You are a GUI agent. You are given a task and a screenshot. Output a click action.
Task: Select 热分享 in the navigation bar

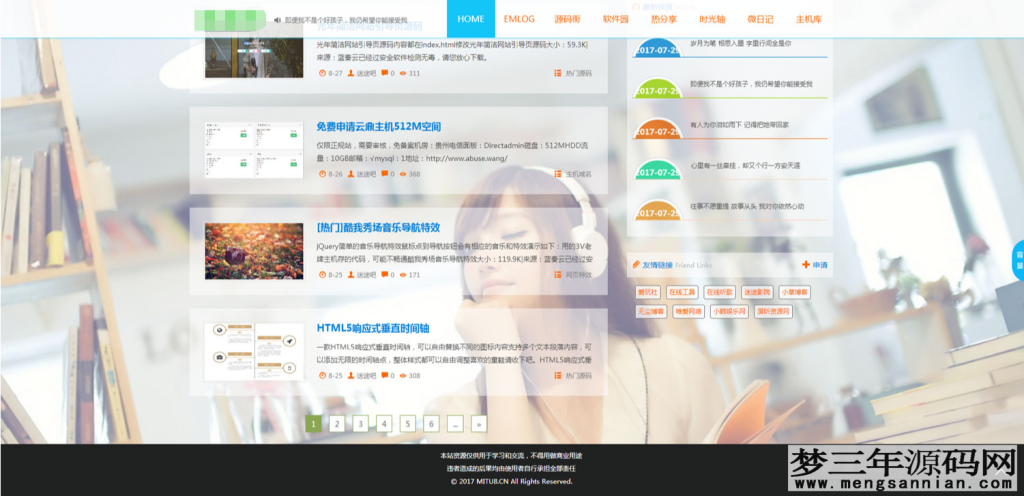pos(664,19)
